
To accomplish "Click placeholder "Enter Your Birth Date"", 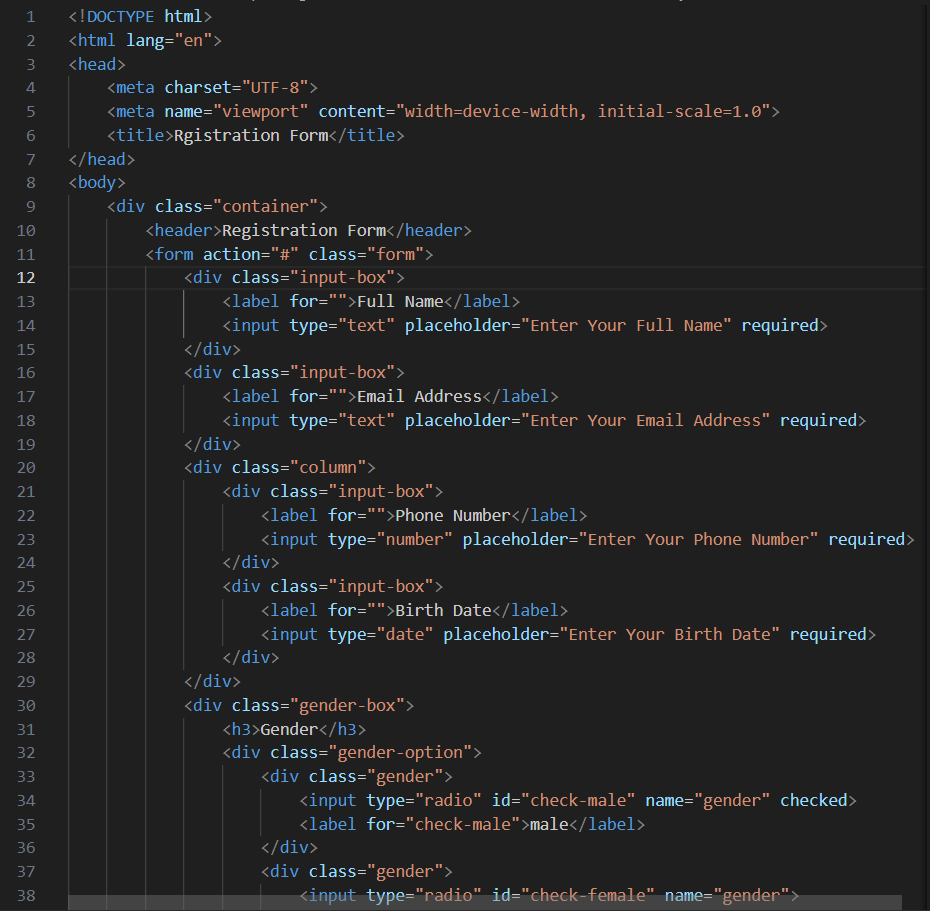I will [669, 634].
